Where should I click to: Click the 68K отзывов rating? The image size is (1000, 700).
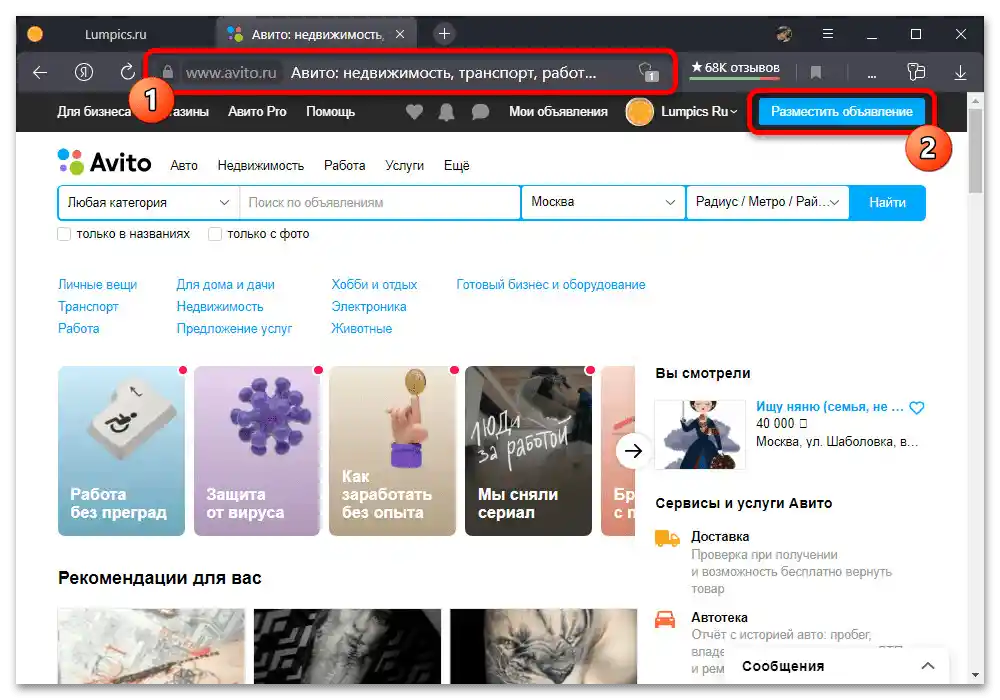point(735,68)
